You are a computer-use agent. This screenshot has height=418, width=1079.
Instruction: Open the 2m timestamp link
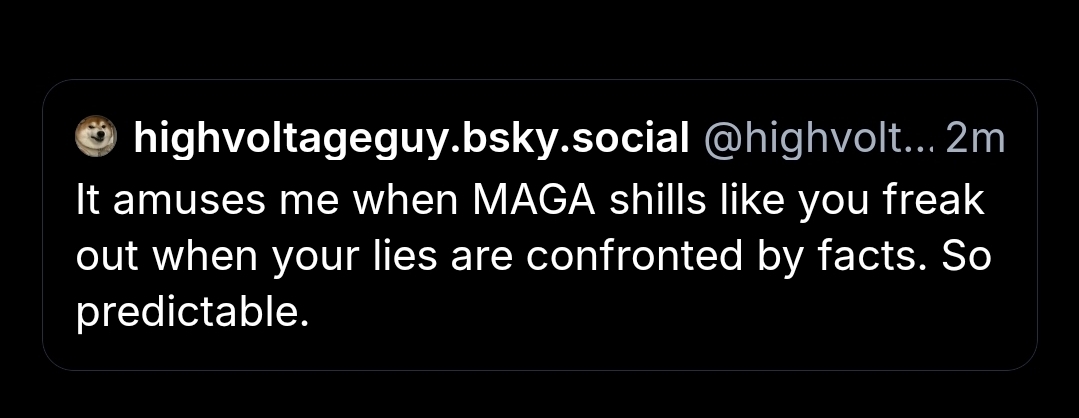[973, 140]
